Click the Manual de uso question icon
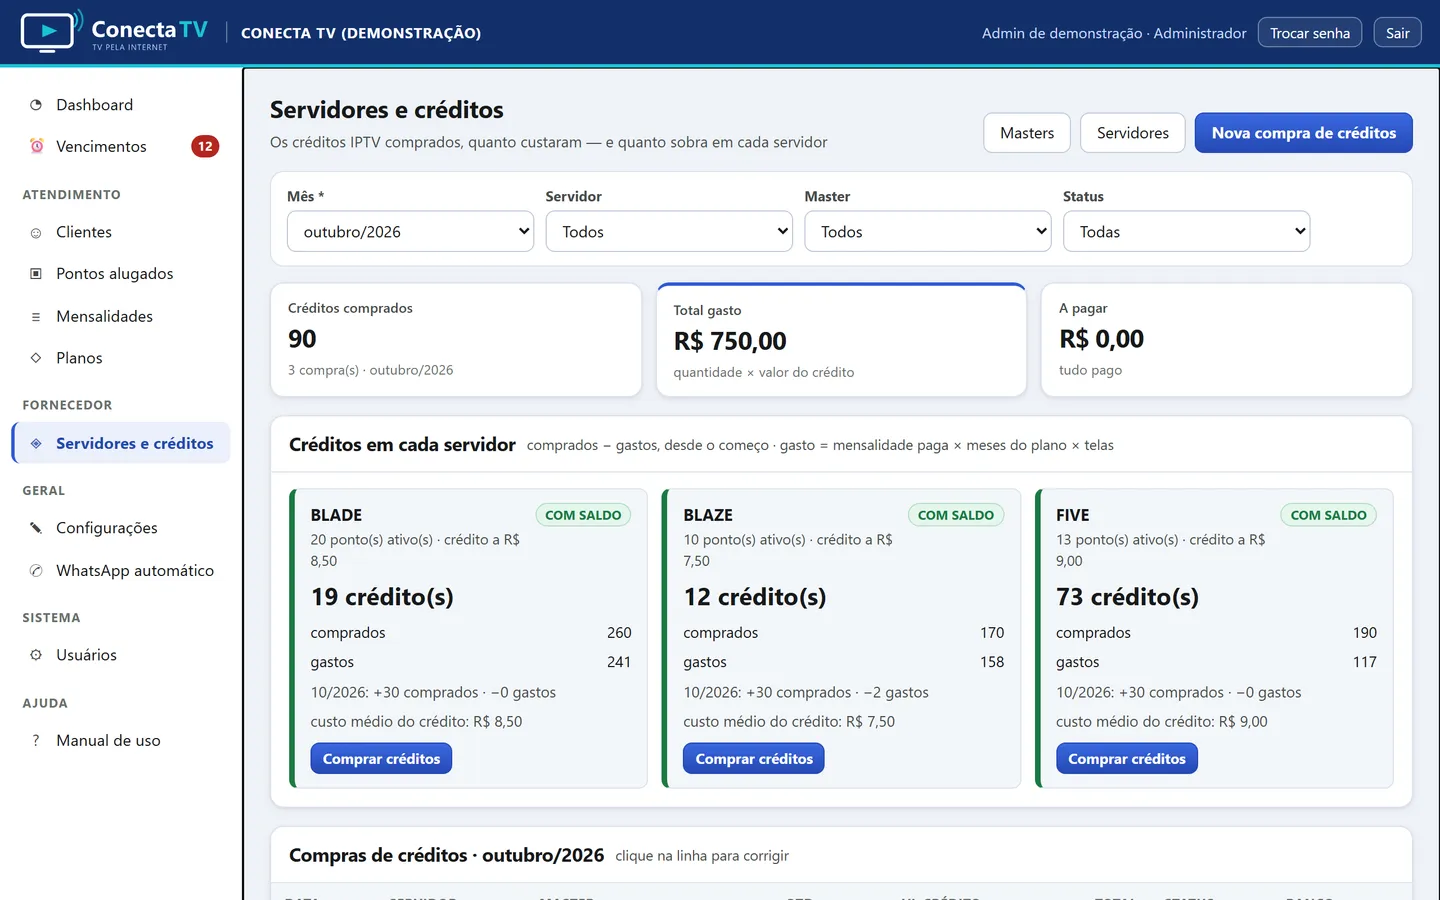This screenshot has width=1440, height=900. pyautogui.click(x=36, y=741)
